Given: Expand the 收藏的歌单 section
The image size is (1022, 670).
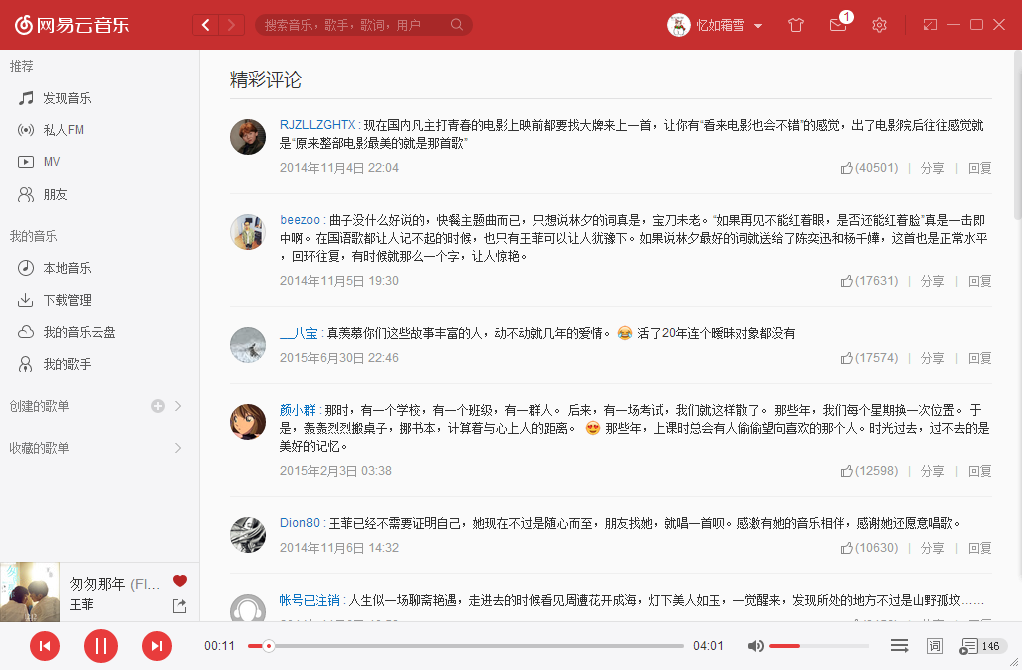Looking at the screenshot, I should click(x=178, y=448).
